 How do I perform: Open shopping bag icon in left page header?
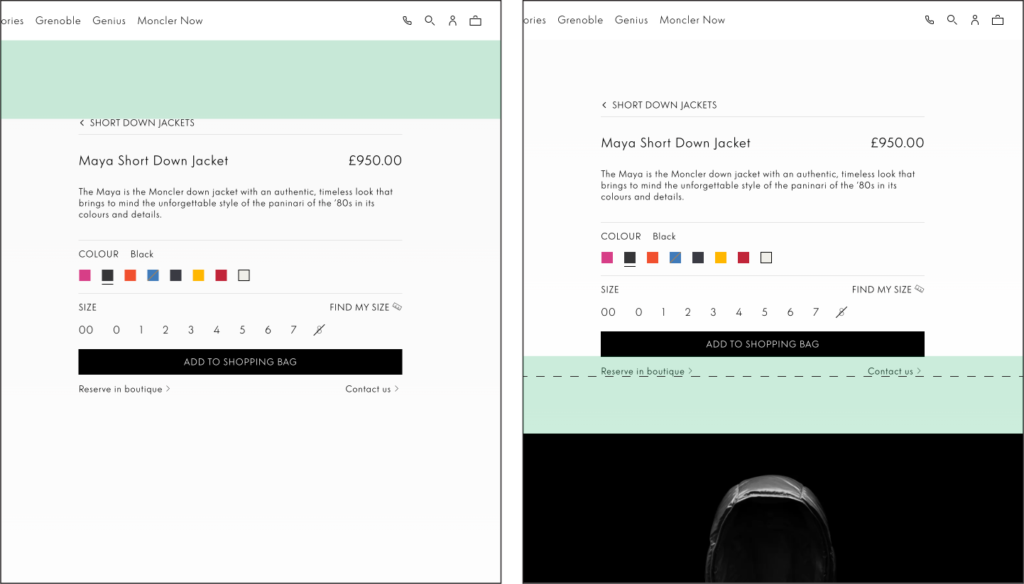(x=475, y=20)
